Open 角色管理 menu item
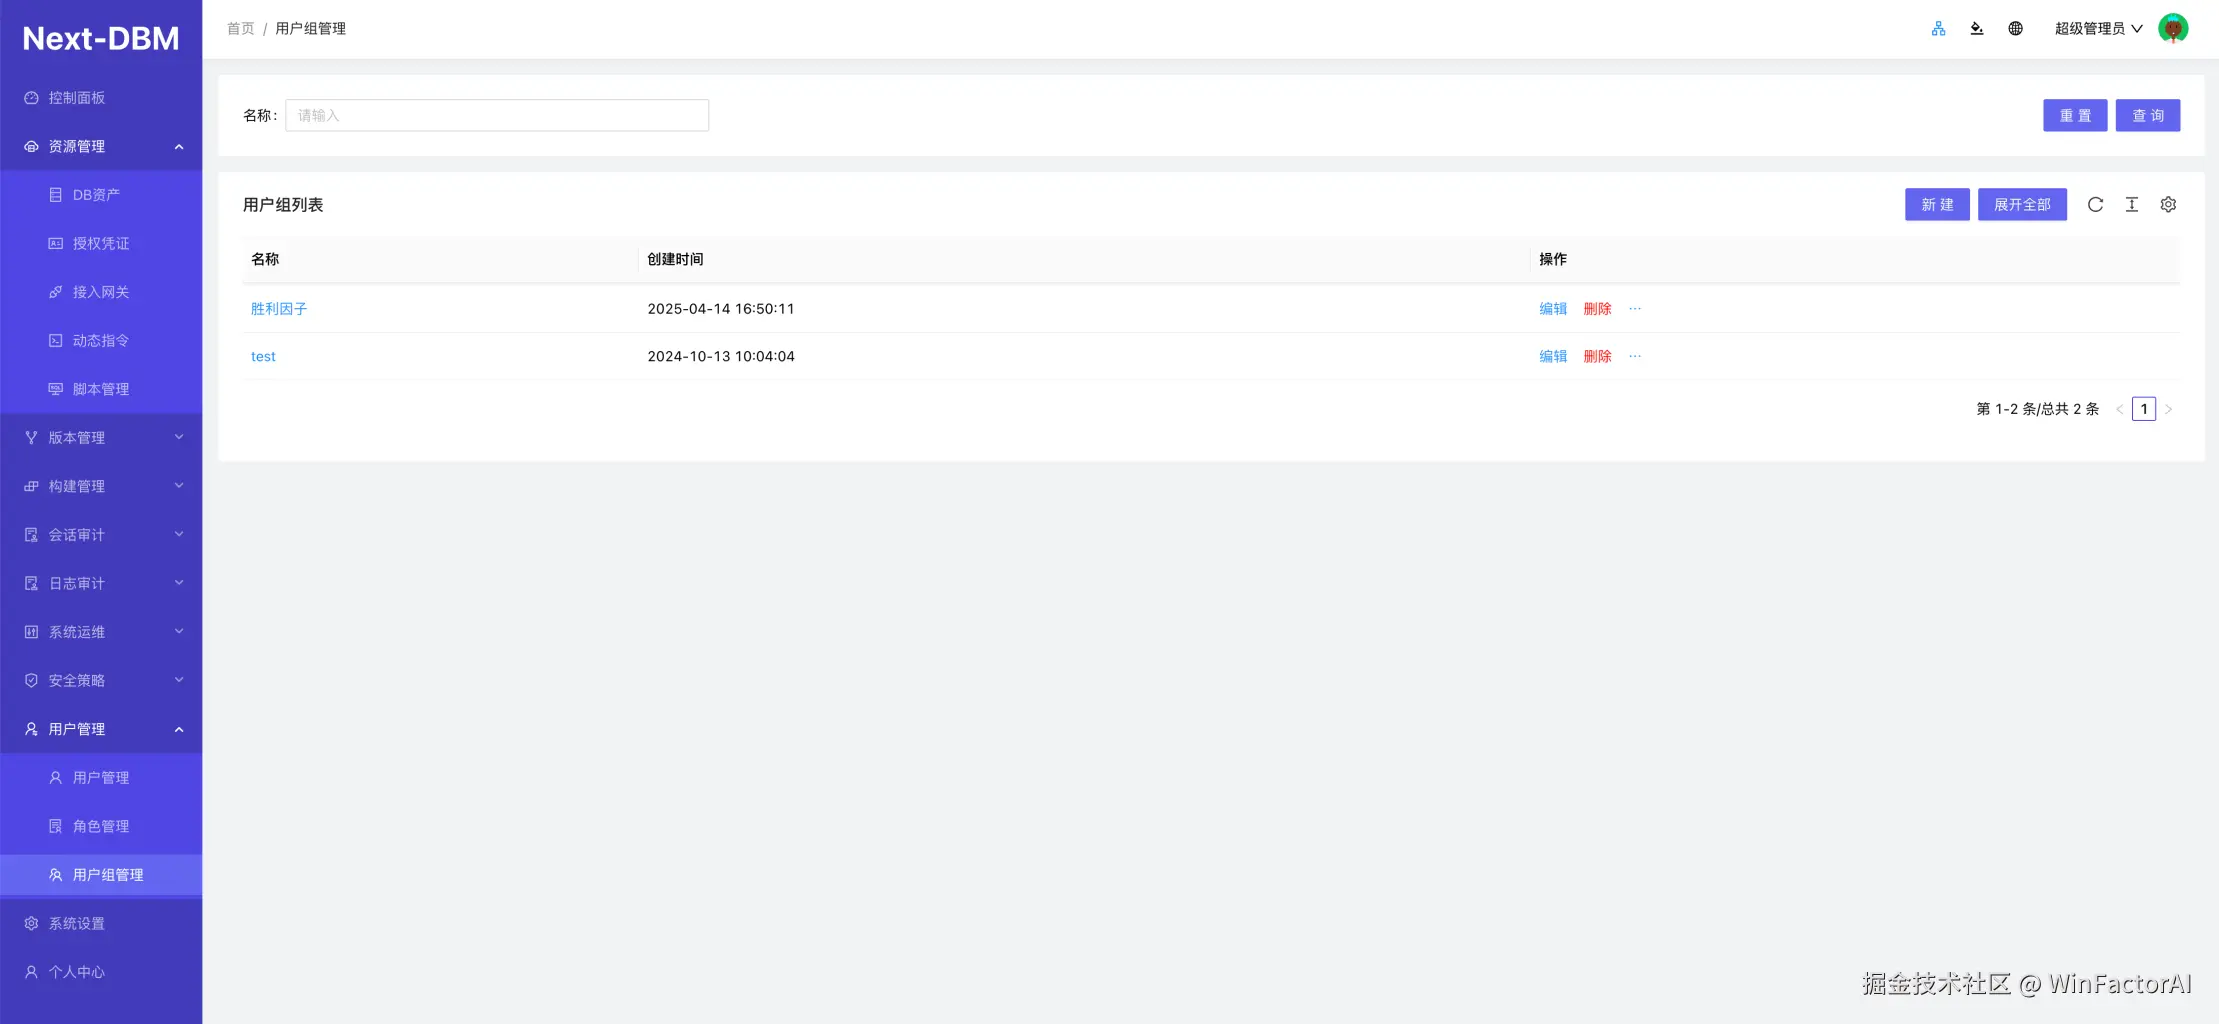This screenshot has width=2219, height=1024. (101, 826)
